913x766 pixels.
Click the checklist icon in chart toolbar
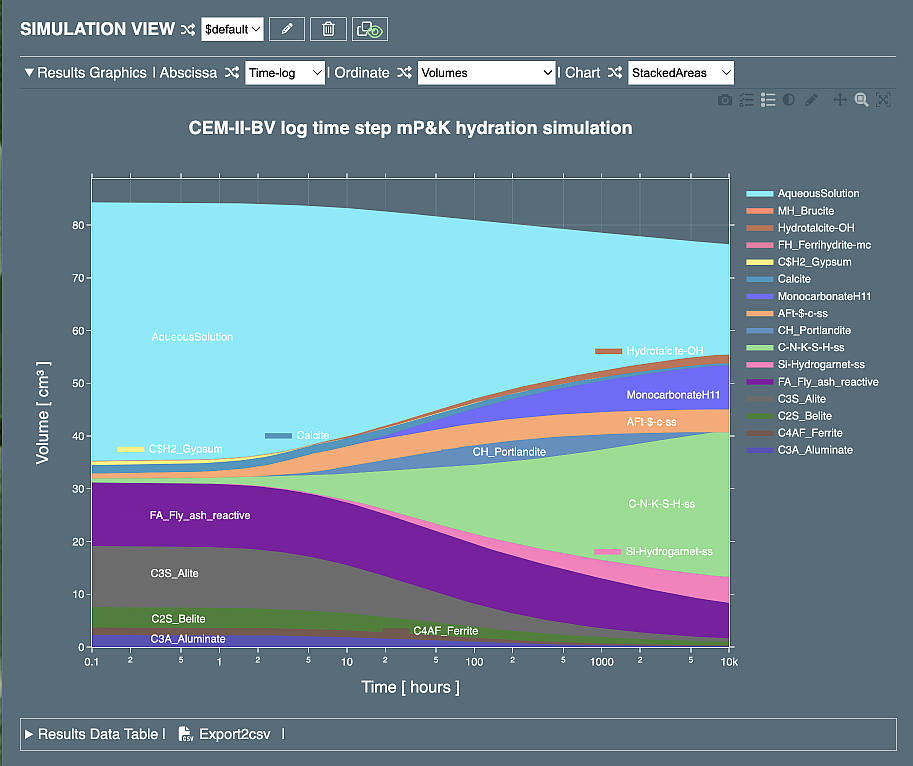pos(748,100)
